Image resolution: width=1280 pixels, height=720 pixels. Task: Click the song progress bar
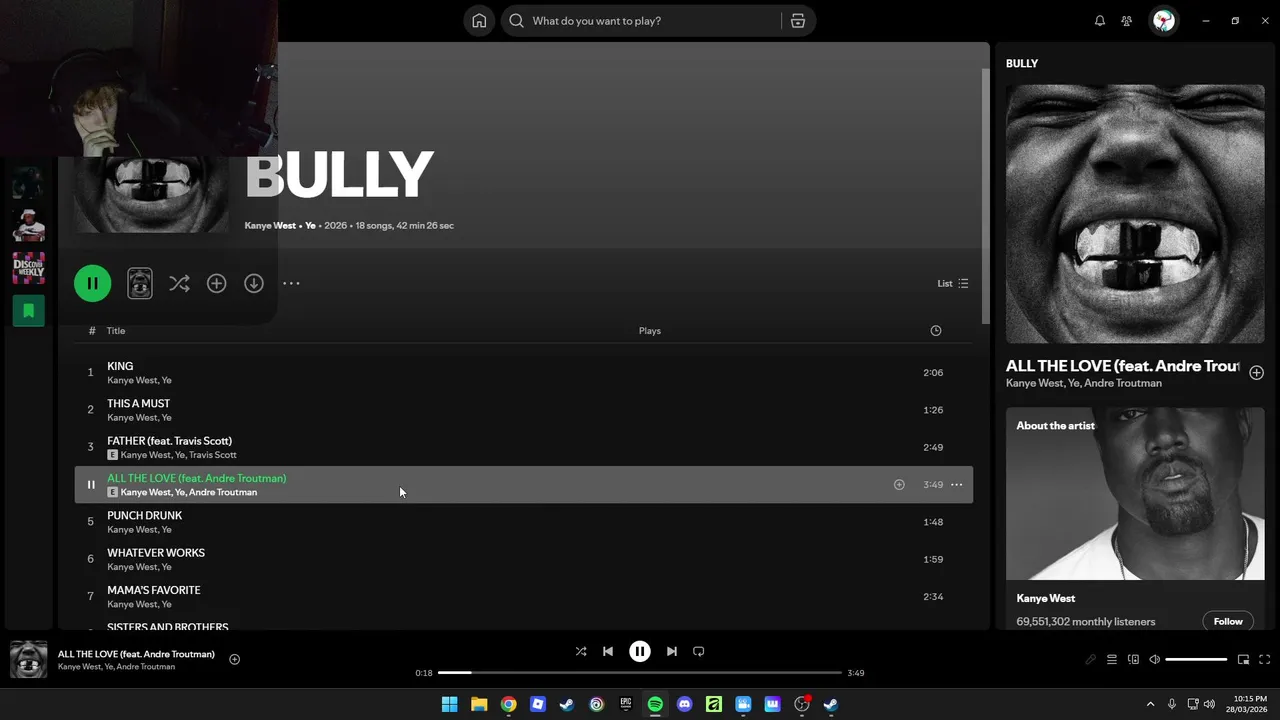640,673
